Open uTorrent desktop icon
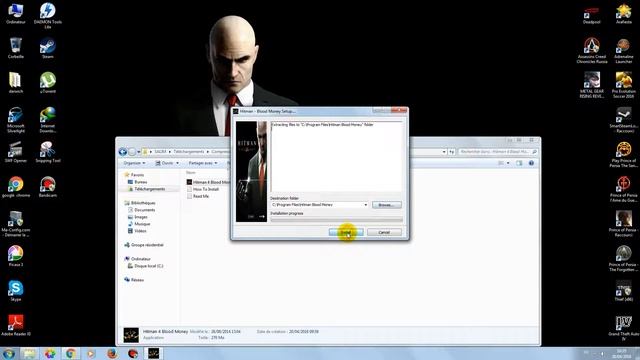This screenshot has height=360, width=640. coord(48,82)
